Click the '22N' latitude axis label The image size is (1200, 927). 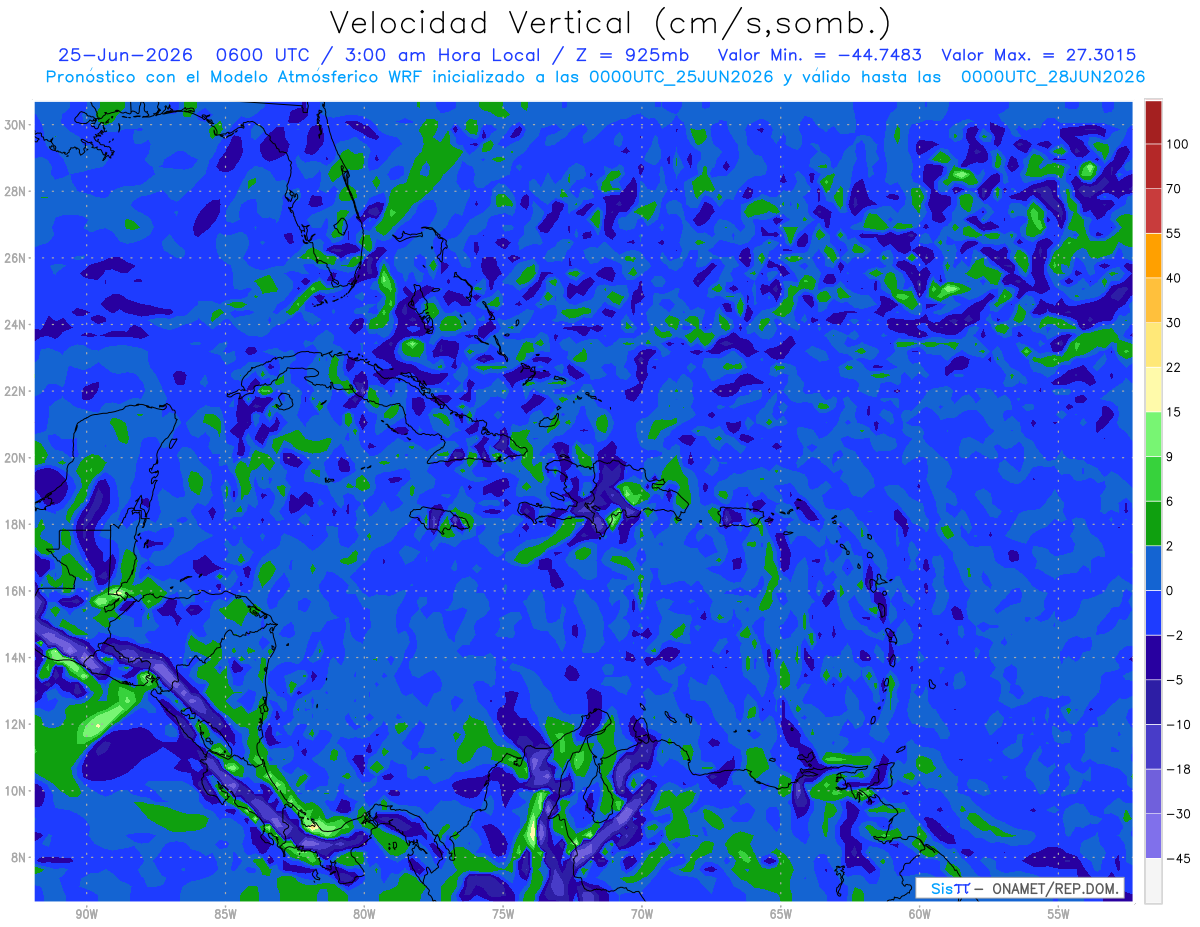[x=16, y=391]
